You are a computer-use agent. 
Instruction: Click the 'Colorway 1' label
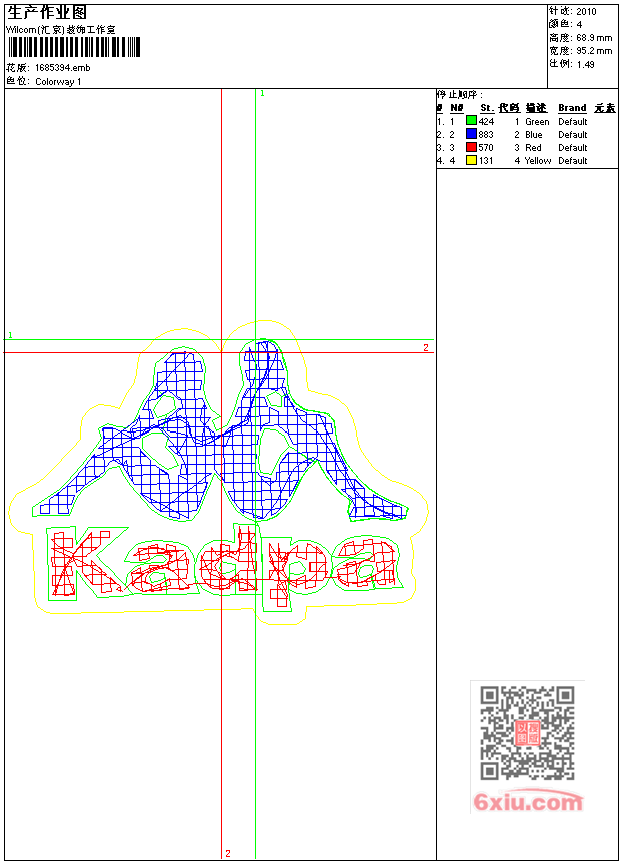click(58, 81)
